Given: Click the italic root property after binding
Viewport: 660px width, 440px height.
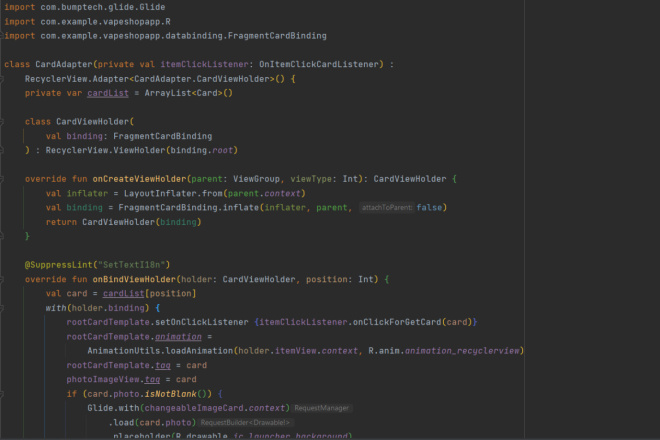Looking at the screenshot, I should (222, 150).
